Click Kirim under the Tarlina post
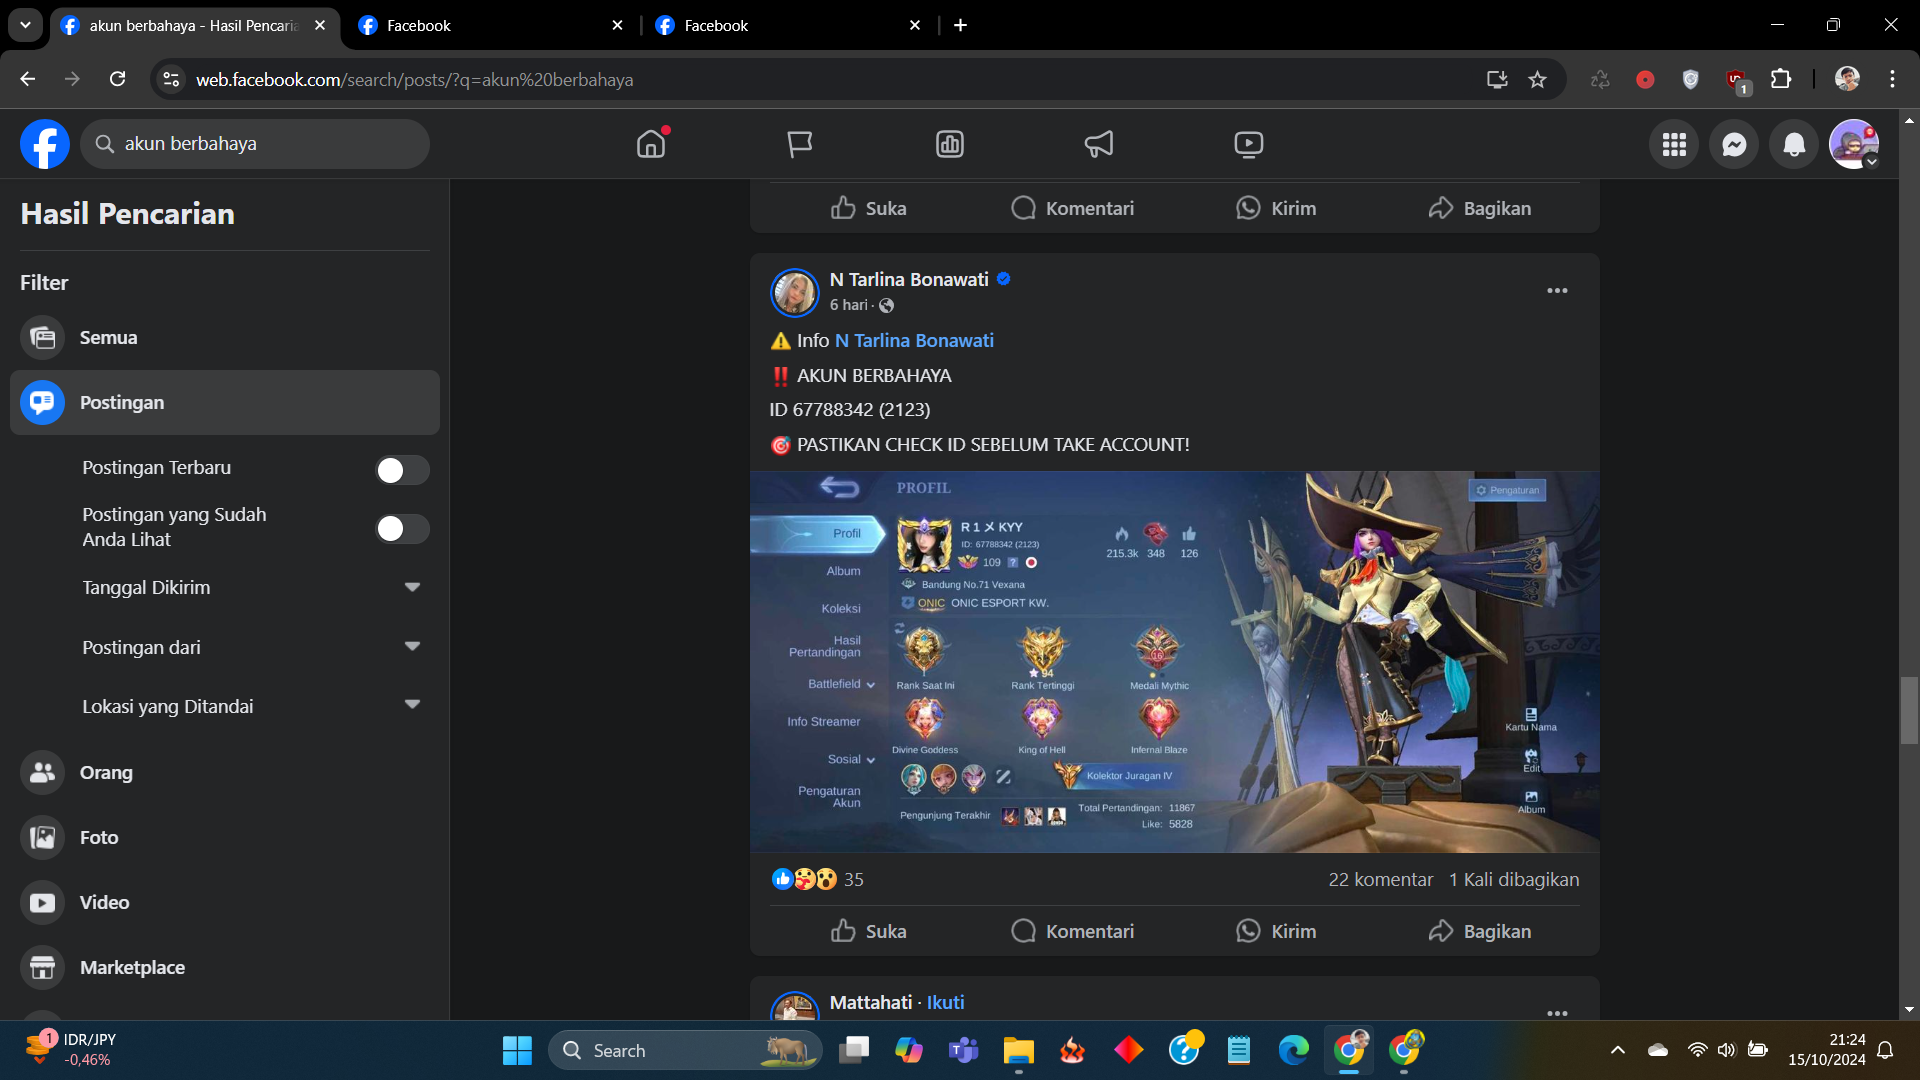This screenshot has width=1920, height=1080. 1276,931
